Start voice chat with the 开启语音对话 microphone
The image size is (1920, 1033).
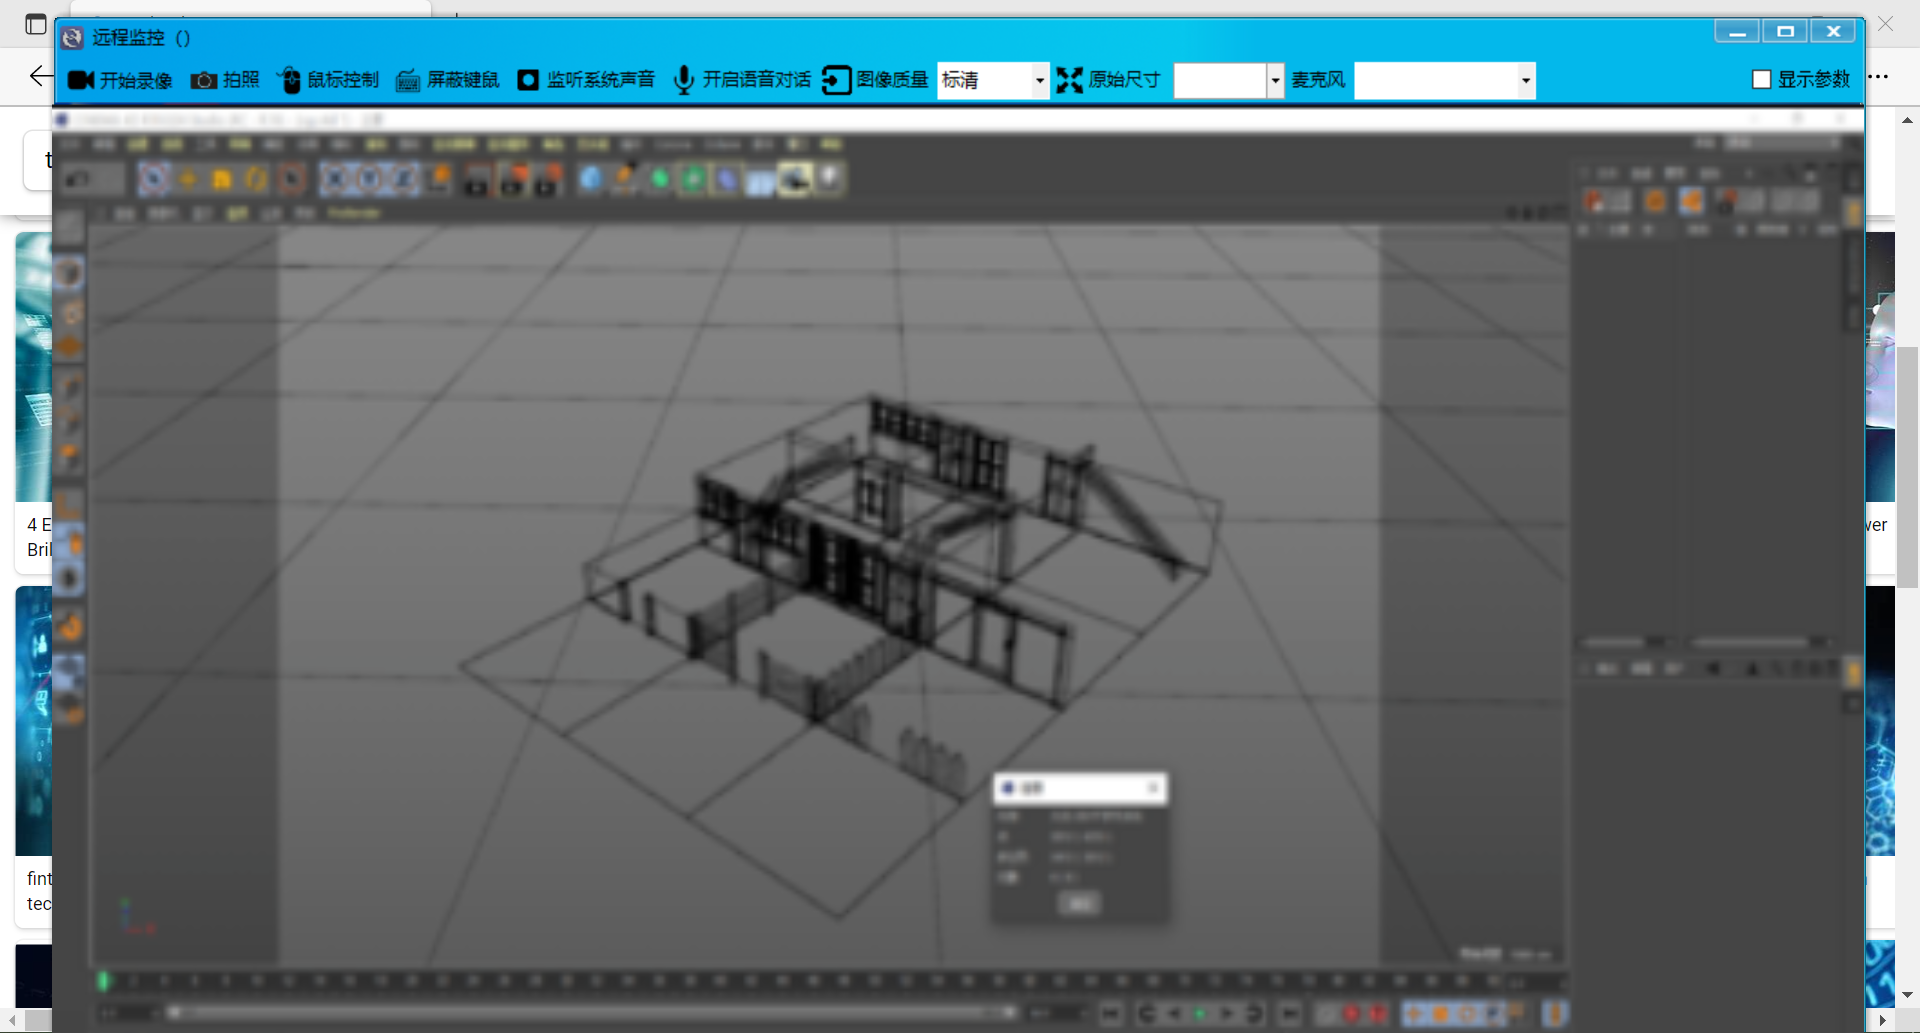click(x=684, y=80)
